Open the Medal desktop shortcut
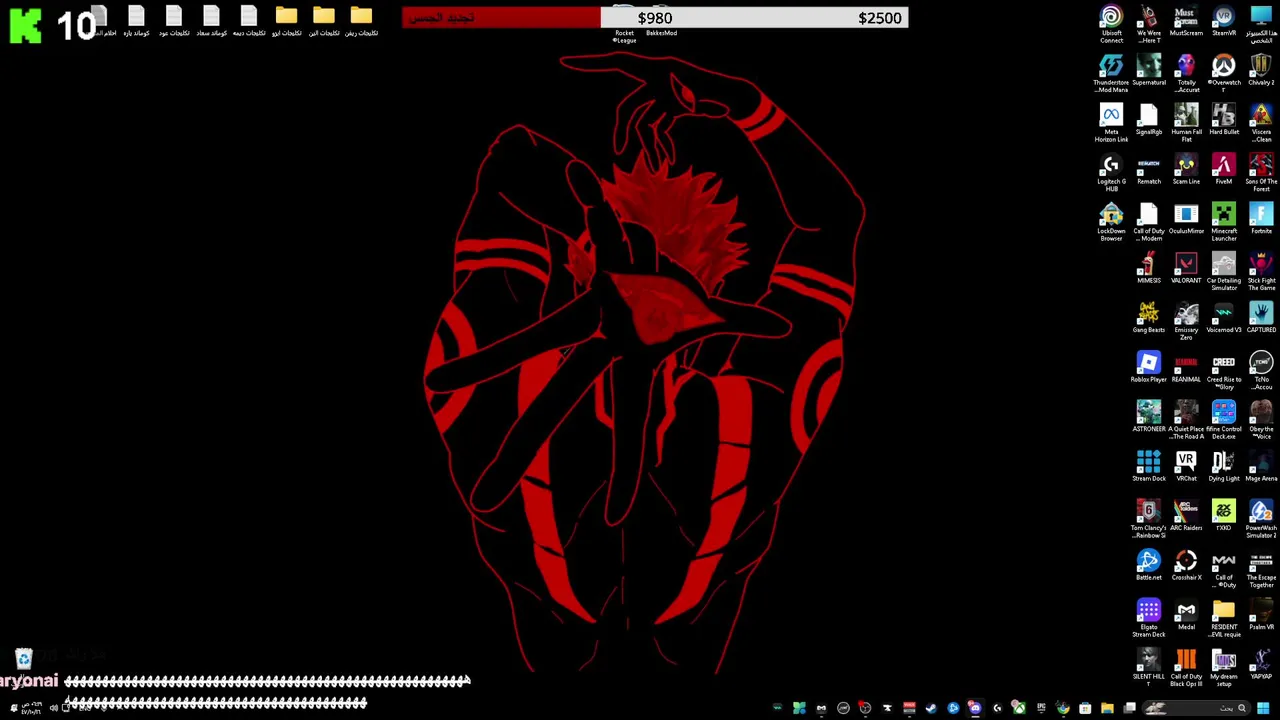Screen dimensions: 1280x720 click(x=1186, y=616)
